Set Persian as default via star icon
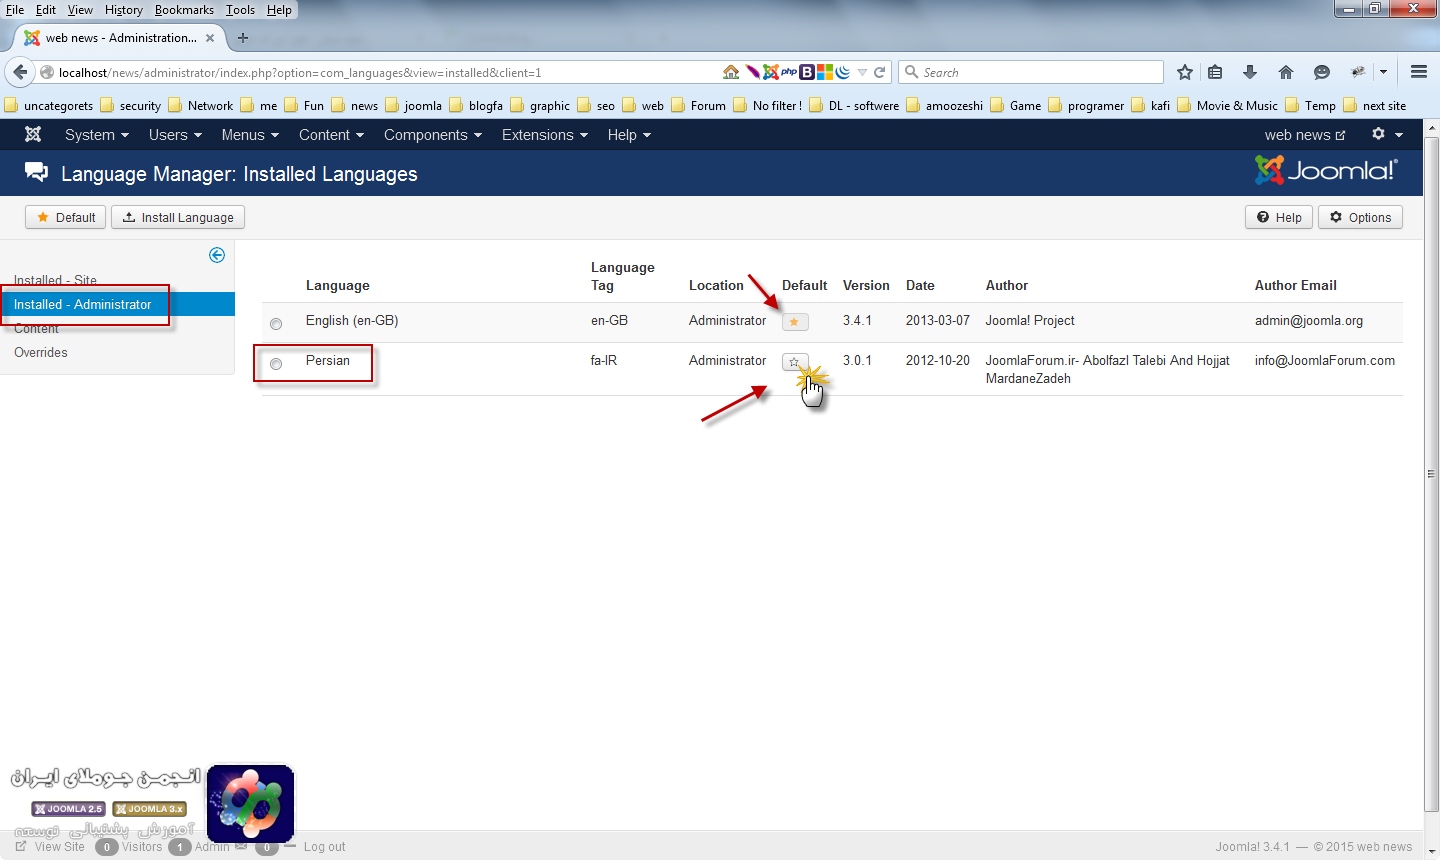1440x860 pixels. 794,362
